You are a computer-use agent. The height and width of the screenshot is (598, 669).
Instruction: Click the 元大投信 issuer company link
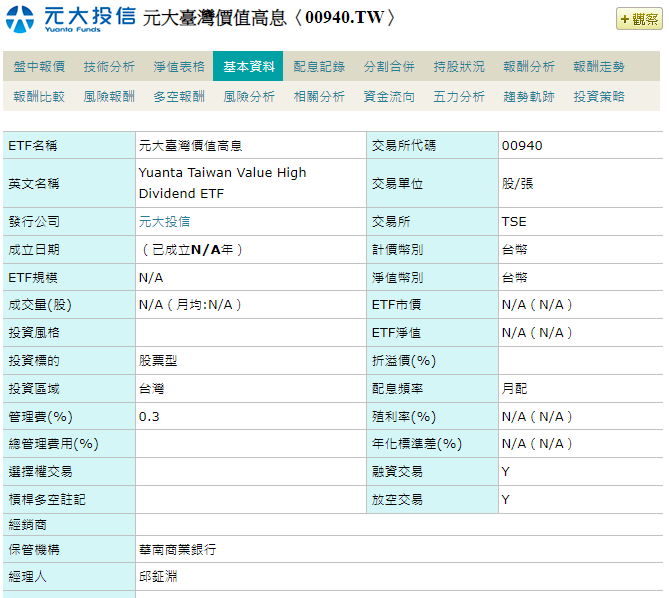pyautogui.click(x=164, y=222)
